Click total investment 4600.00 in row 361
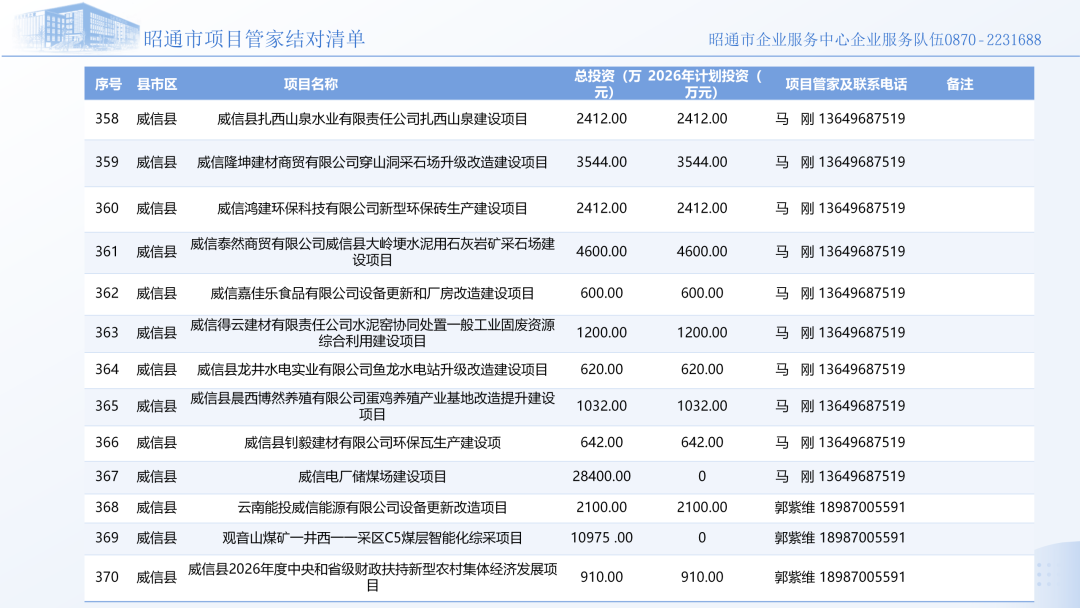 pos(601,252)
